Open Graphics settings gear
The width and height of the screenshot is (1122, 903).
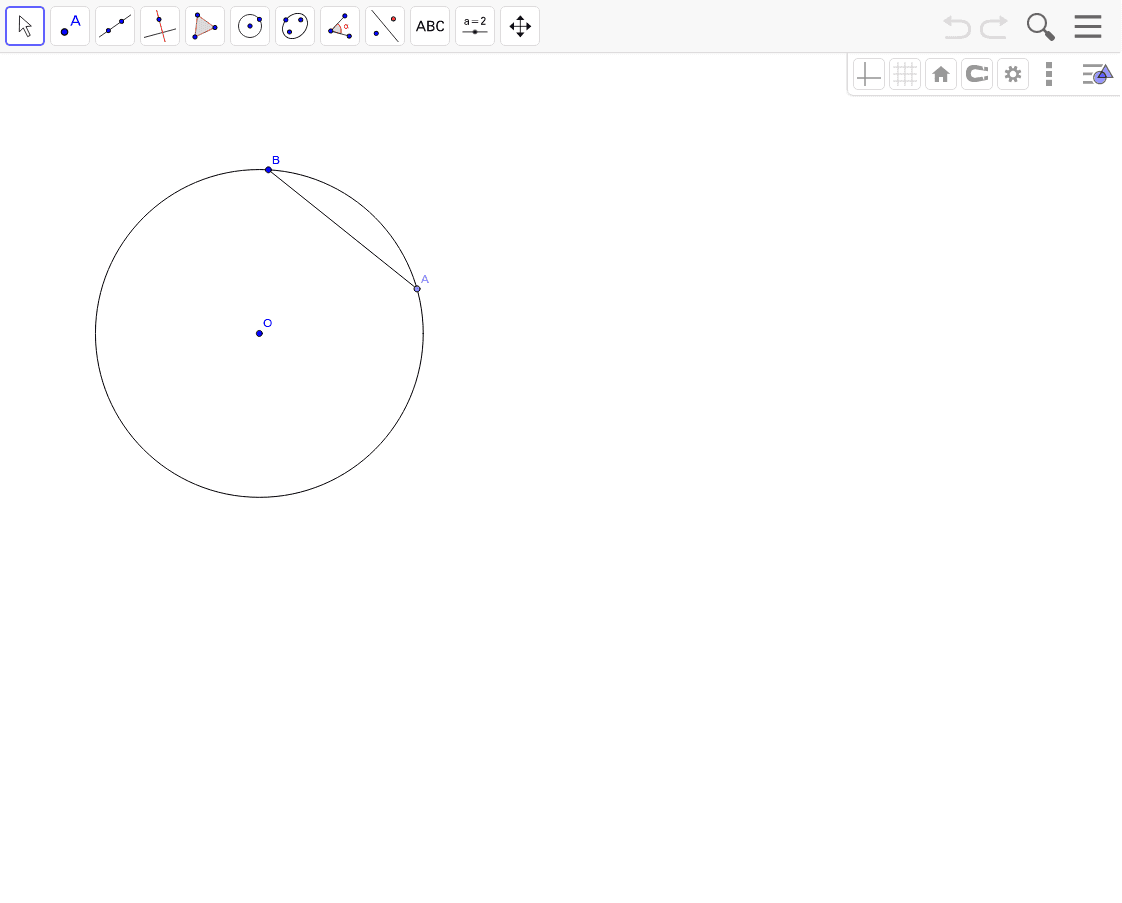point(1013,74)
